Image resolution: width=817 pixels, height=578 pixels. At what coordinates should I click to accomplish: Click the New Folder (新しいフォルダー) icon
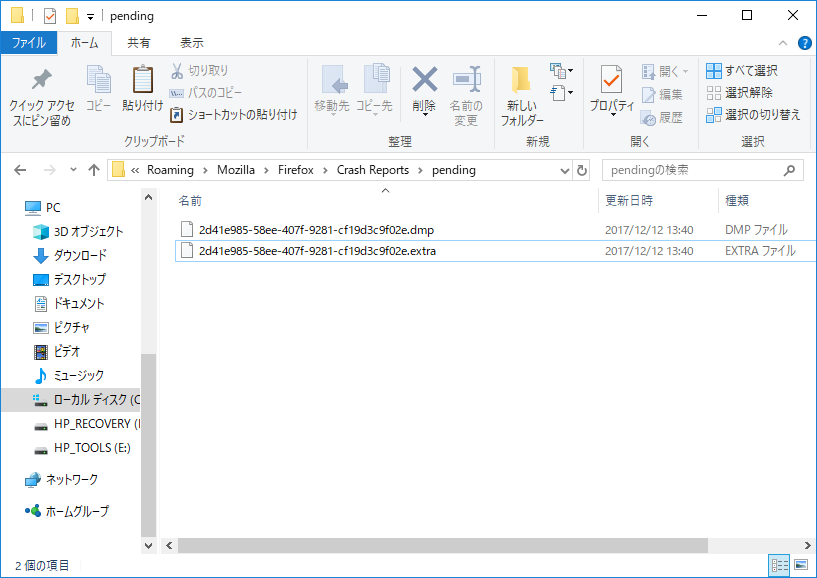pyautogui.click(x=522, y=81)
